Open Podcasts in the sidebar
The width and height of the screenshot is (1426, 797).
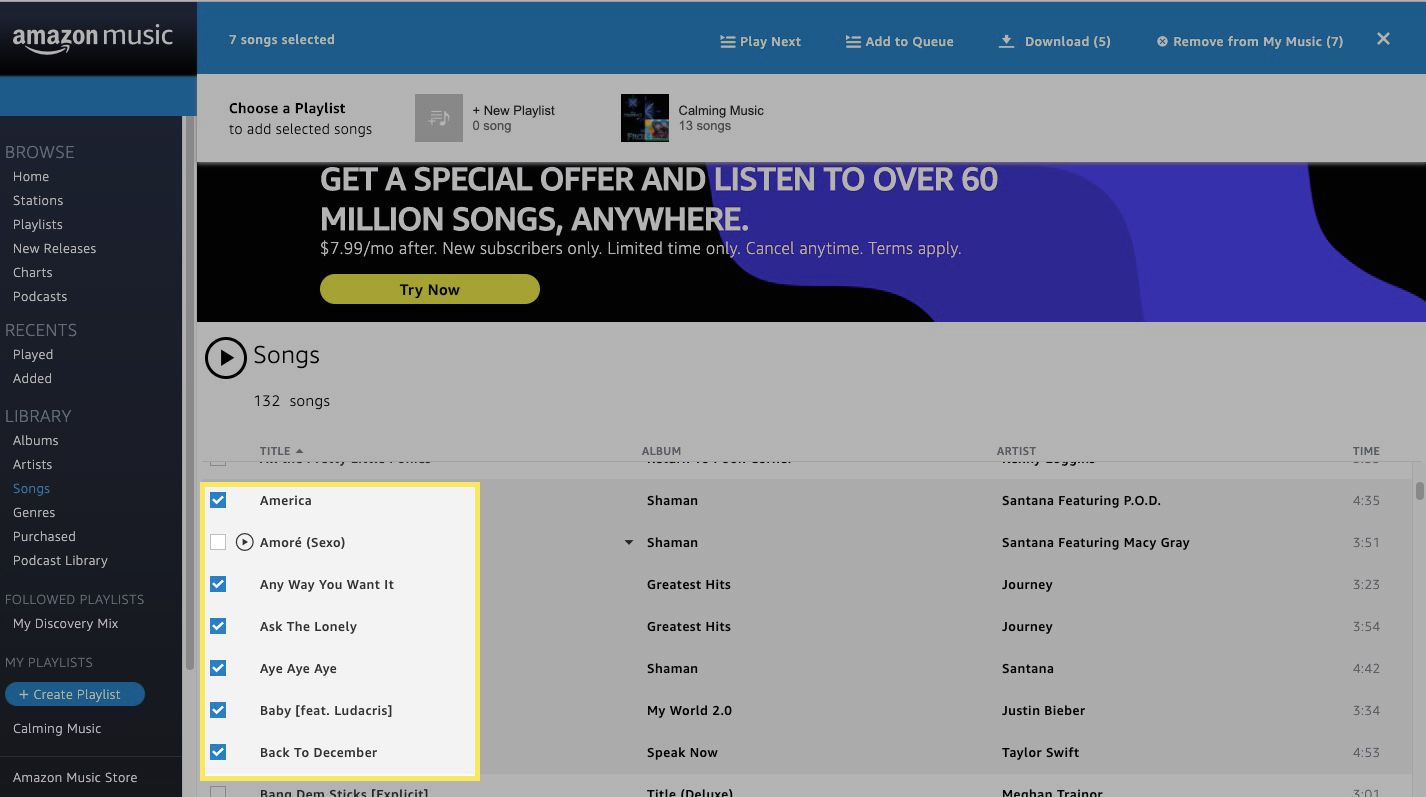[x=40, y=296]
